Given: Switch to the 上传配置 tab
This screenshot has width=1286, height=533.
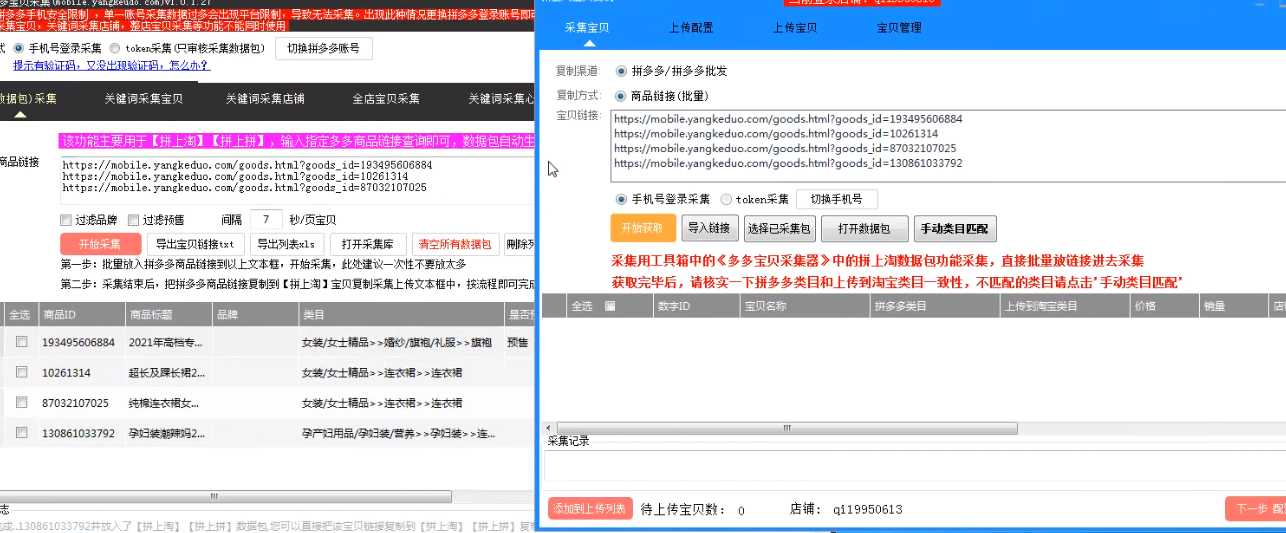Looking at the screenshot, I should click(x=691, y=28).
